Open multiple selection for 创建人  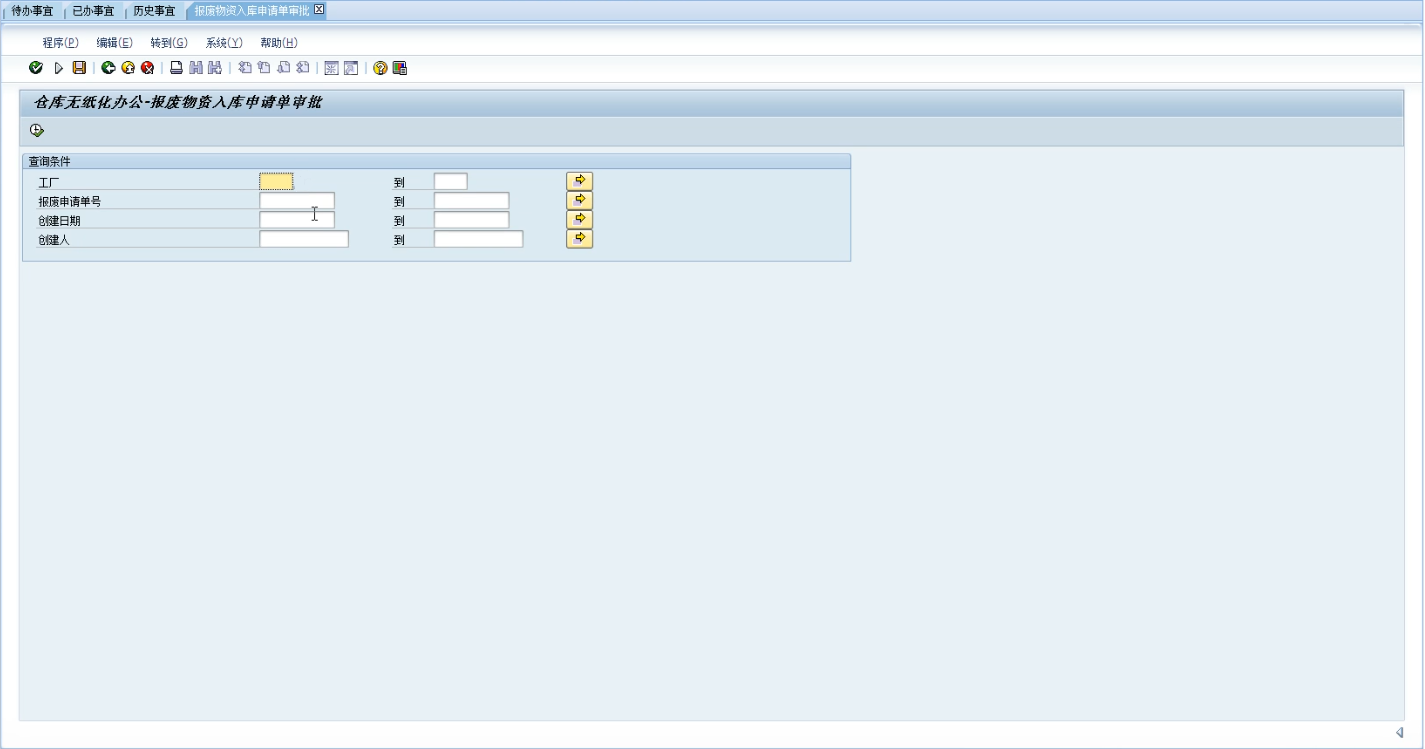point(579,239)
